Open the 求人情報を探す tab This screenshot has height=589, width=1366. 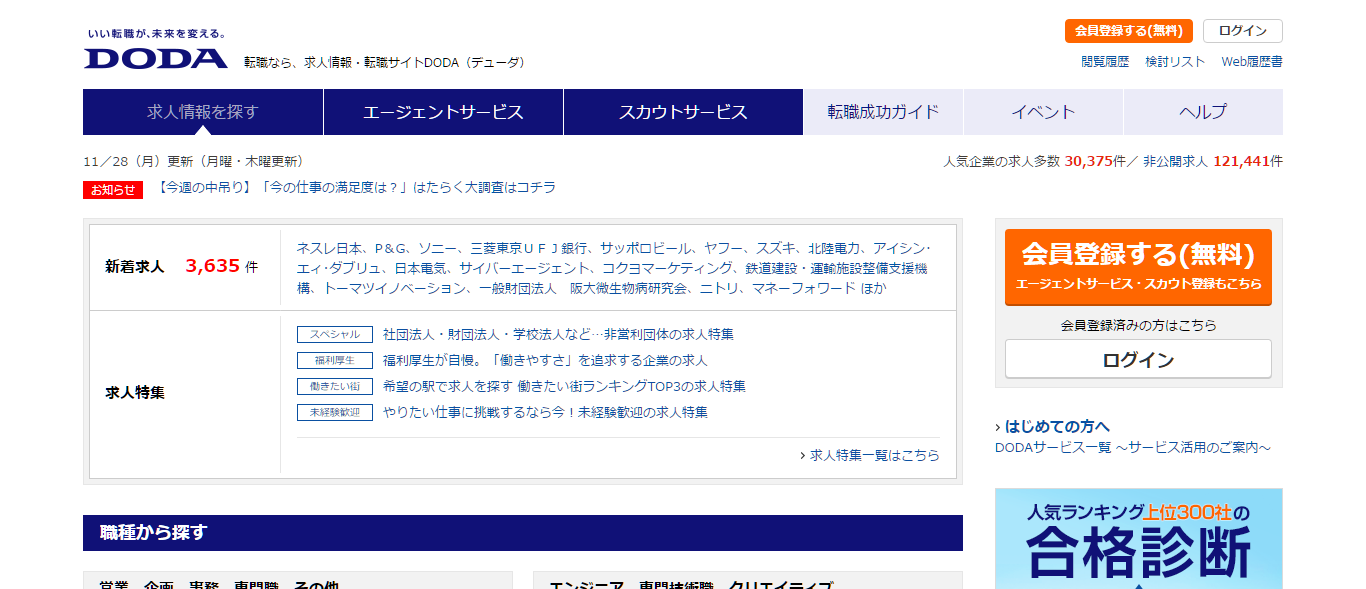pyautogui.click(x=203, y=112)
